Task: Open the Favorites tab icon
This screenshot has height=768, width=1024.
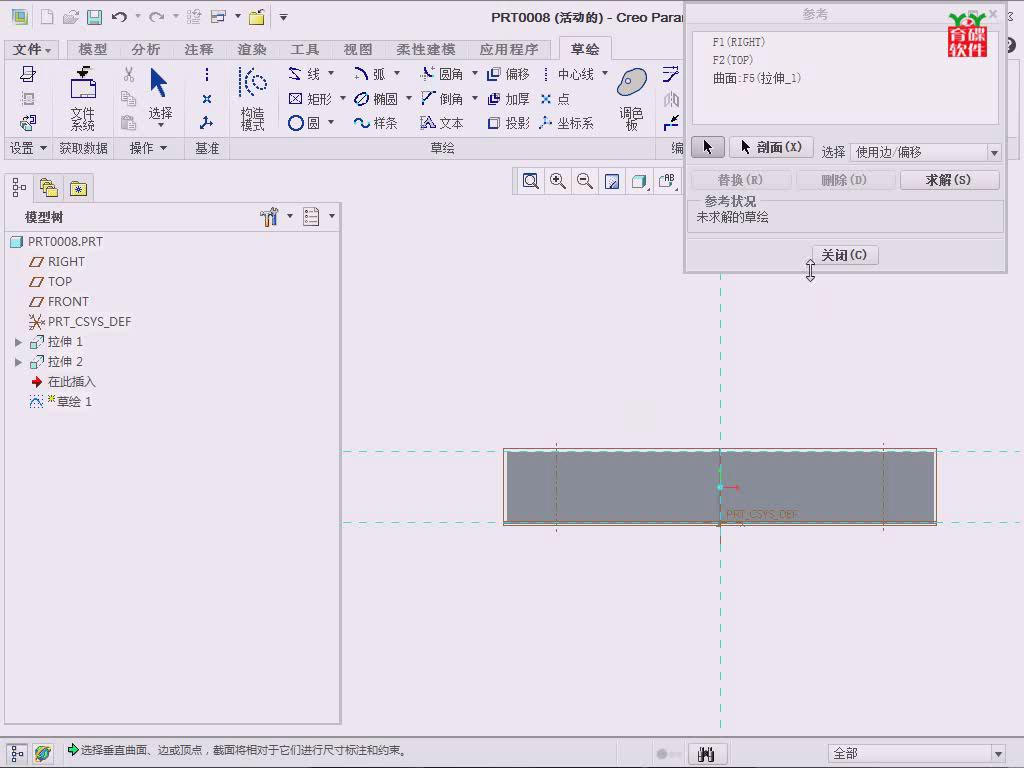Action: coord(78,188)
